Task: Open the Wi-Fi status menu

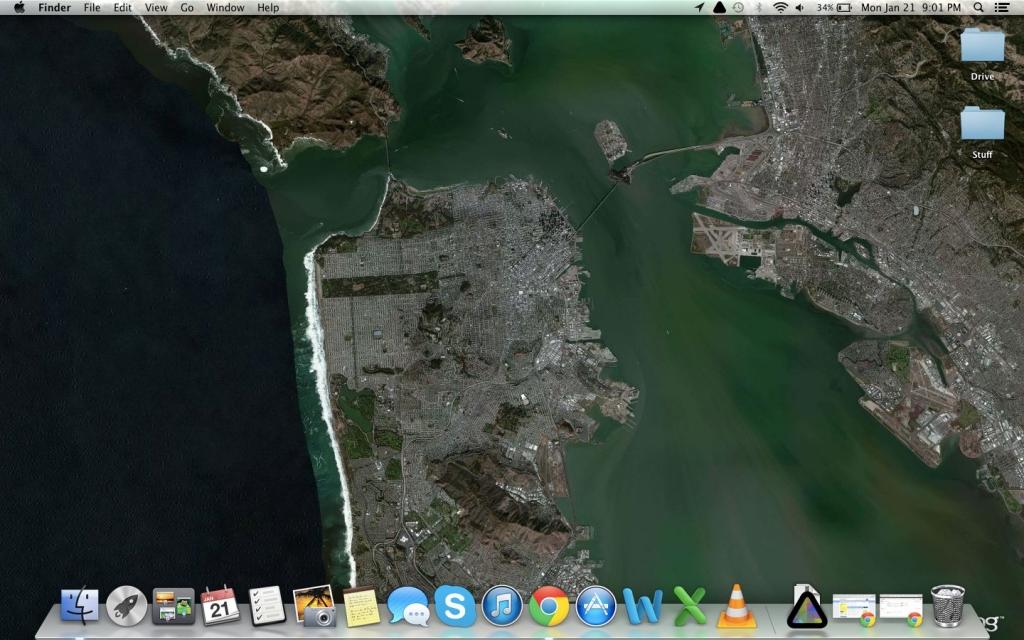Action: [x=780, y=8]
